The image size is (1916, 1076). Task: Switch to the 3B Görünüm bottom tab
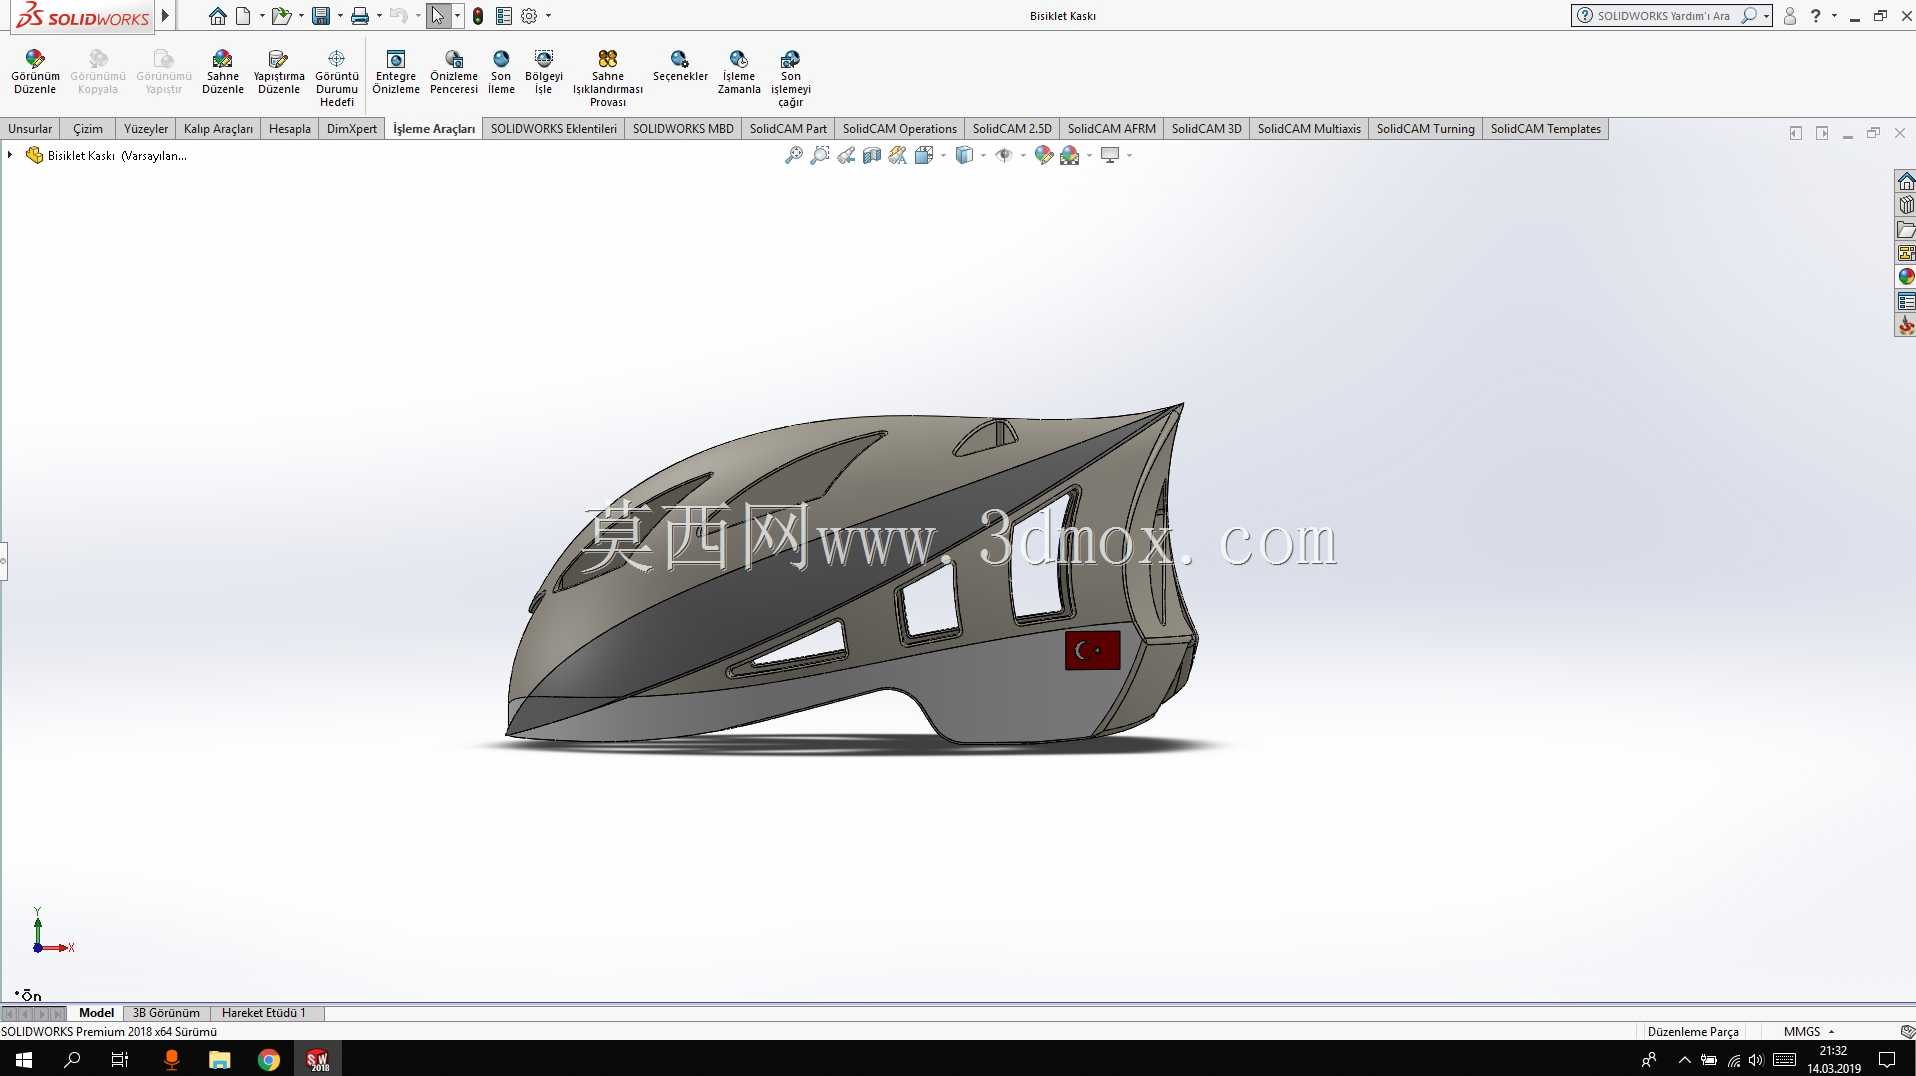coord(166,1013)
